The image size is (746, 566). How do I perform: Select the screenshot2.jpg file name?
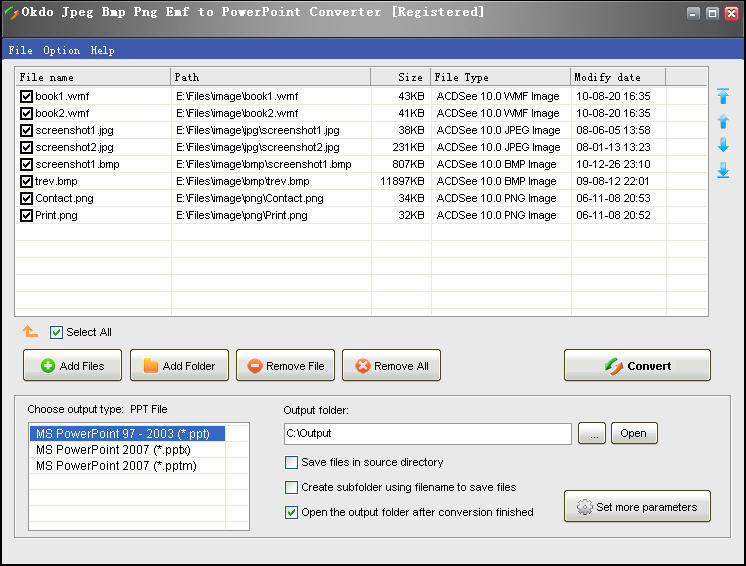pos(74,147)
